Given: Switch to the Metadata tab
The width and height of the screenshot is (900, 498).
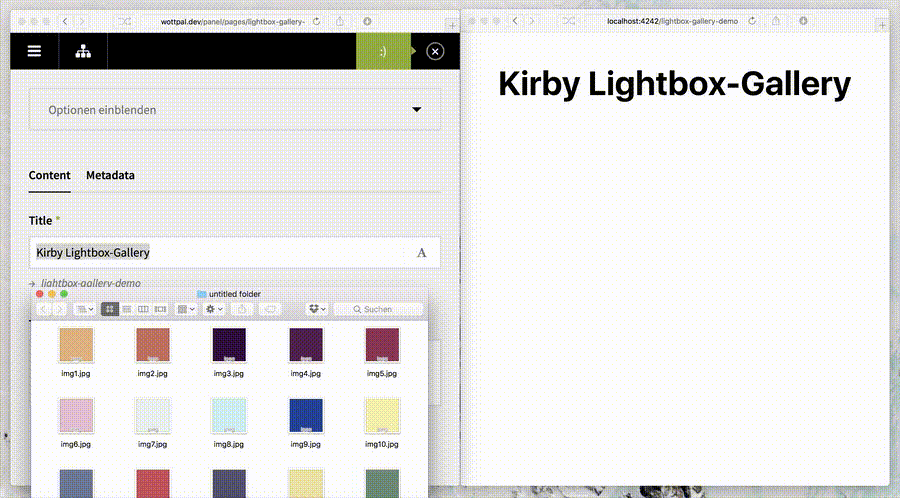Looking at the screenshot, I should click(x=110, y=175).
